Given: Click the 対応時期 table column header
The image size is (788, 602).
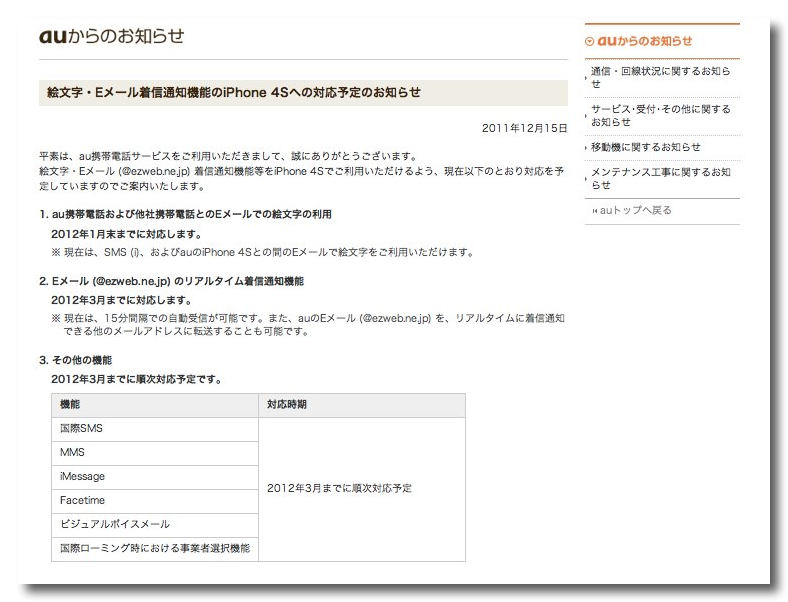Looking at the screenshot, I should pyautogui.click(x=362, y=405).
